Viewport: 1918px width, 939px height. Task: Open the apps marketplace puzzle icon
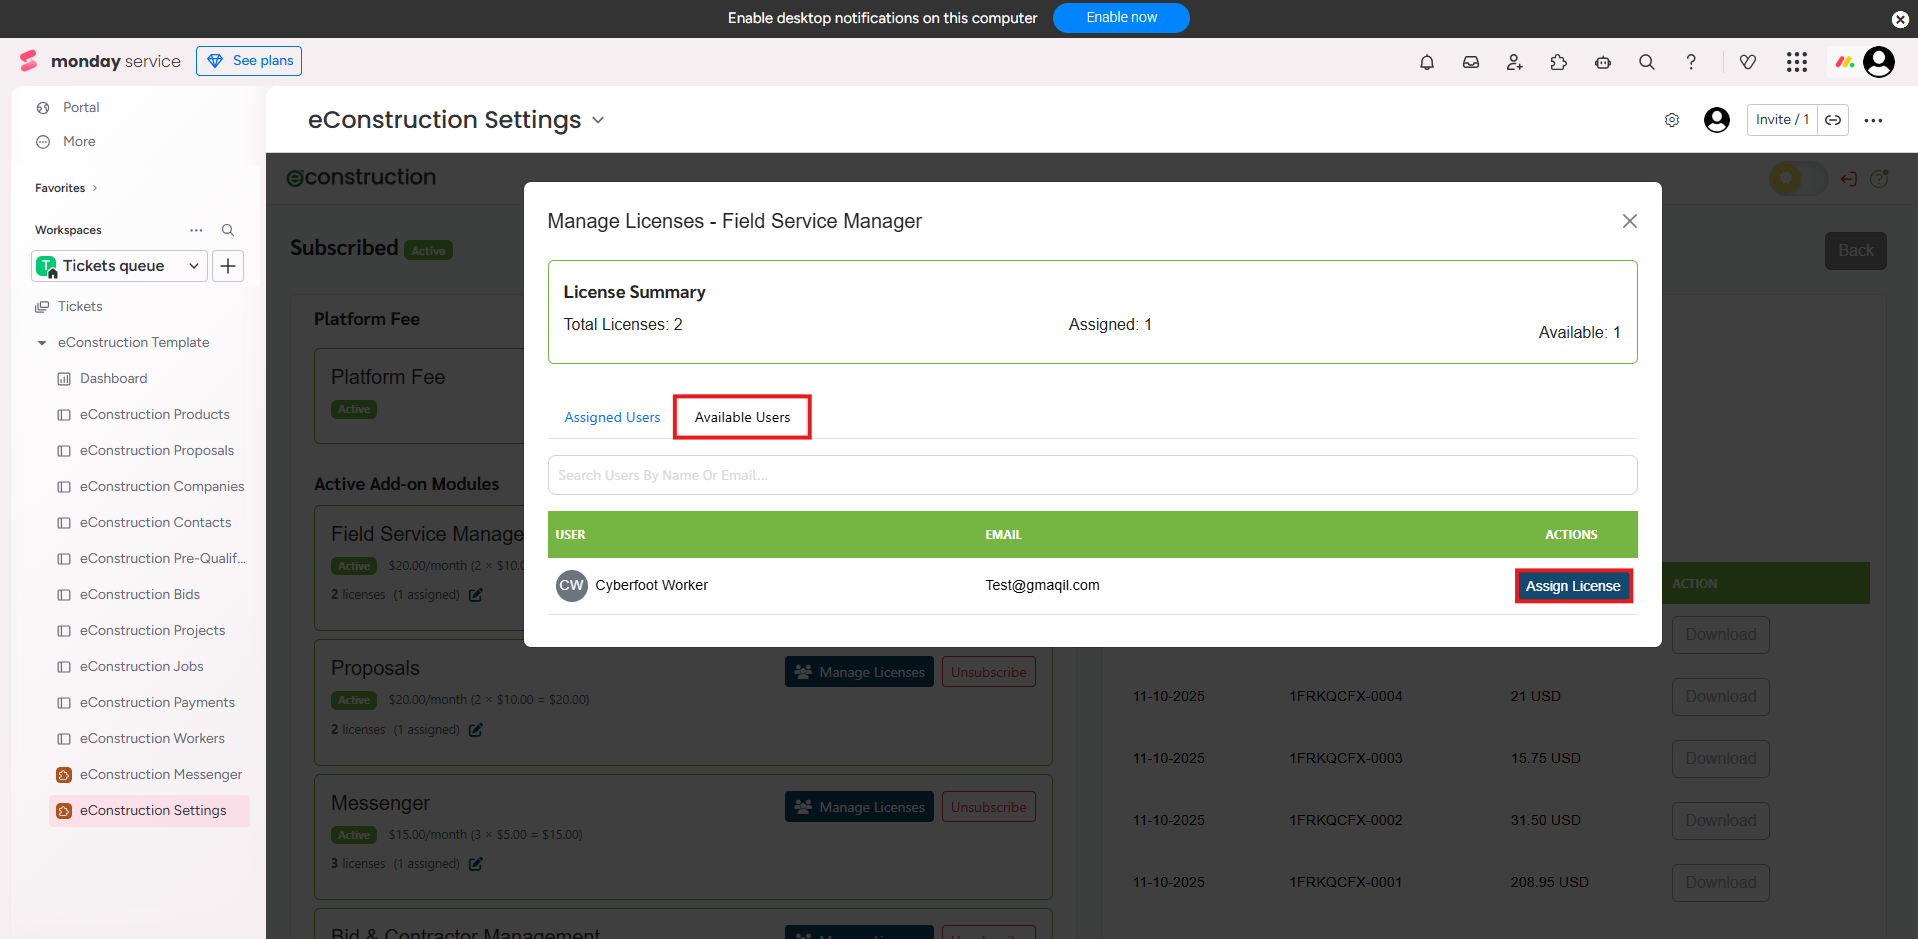[1559, 62]
